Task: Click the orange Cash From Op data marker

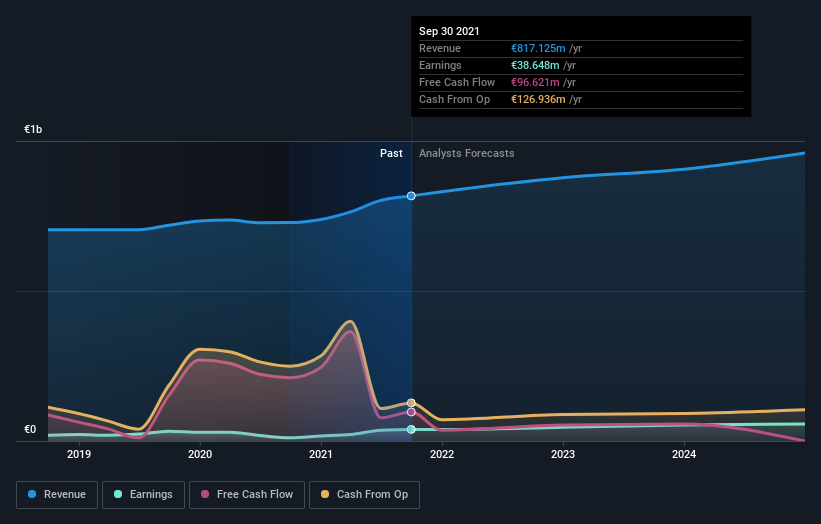Action: coord(411,403)
